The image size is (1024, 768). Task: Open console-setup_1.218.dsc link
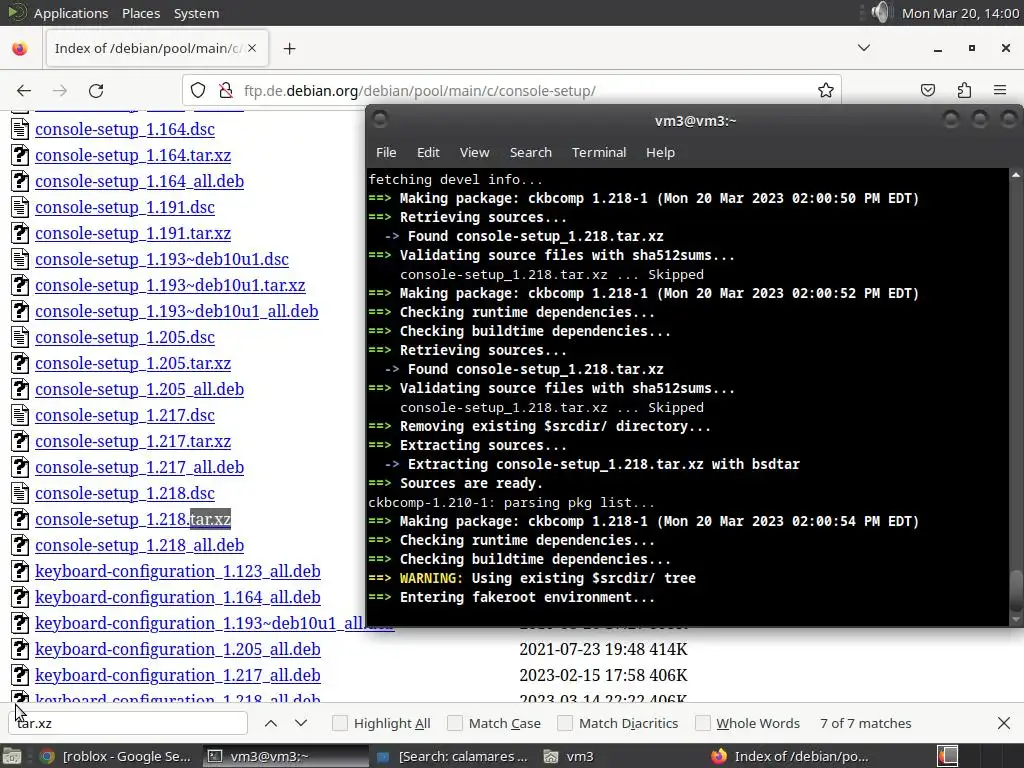click(x=125, y=494)
